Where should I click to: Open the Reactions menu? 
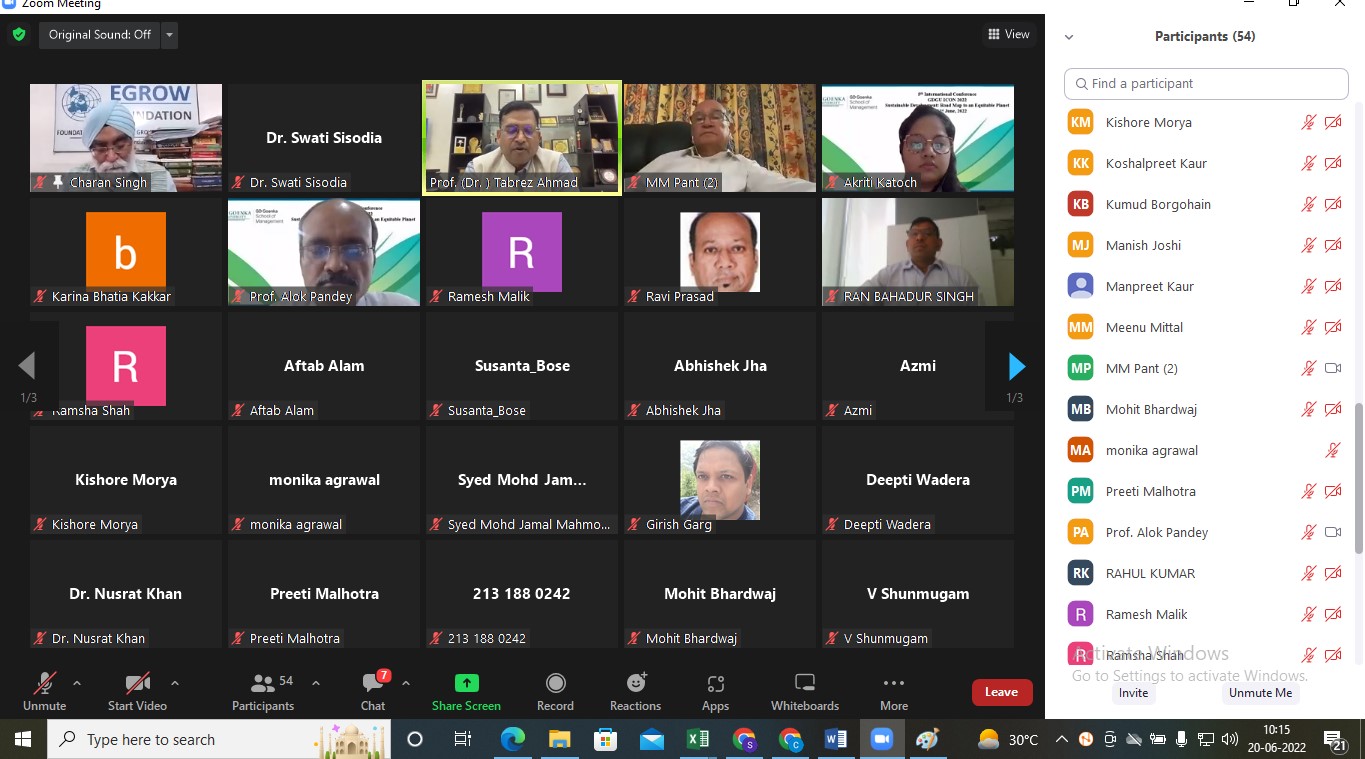pos(635,684)
